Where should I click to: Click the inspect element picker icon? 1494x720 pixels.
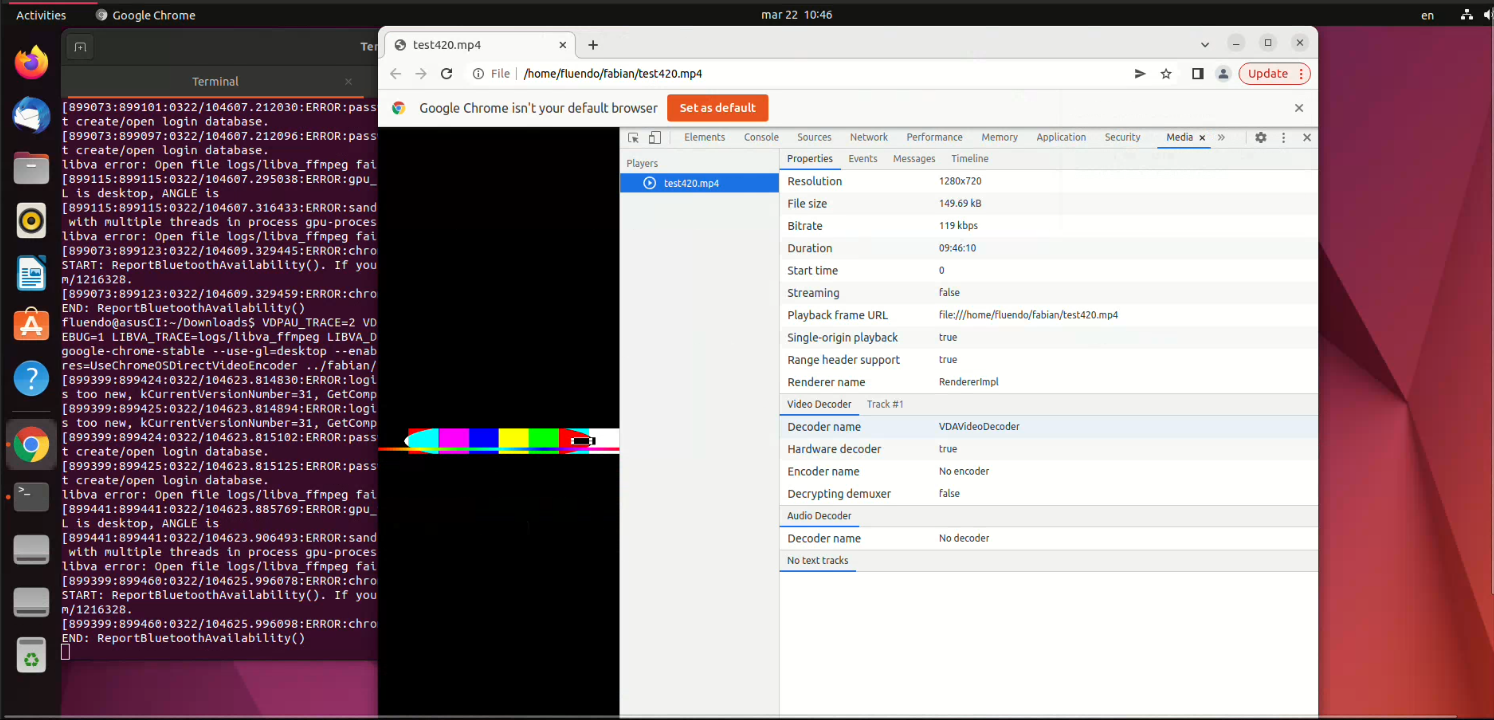click(633, 138)
